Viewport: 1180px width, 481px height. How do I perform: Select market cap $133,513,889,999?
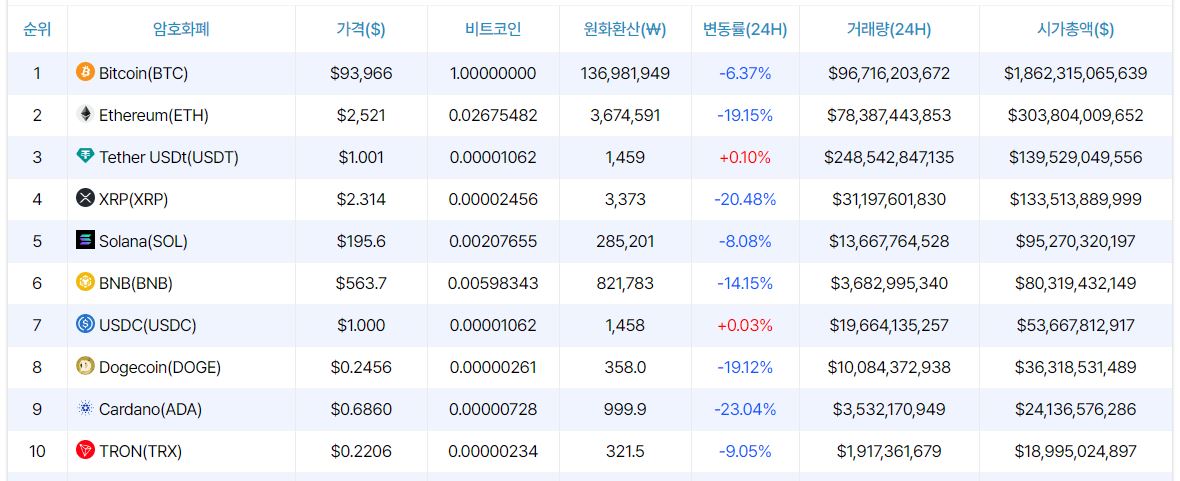1075,200
